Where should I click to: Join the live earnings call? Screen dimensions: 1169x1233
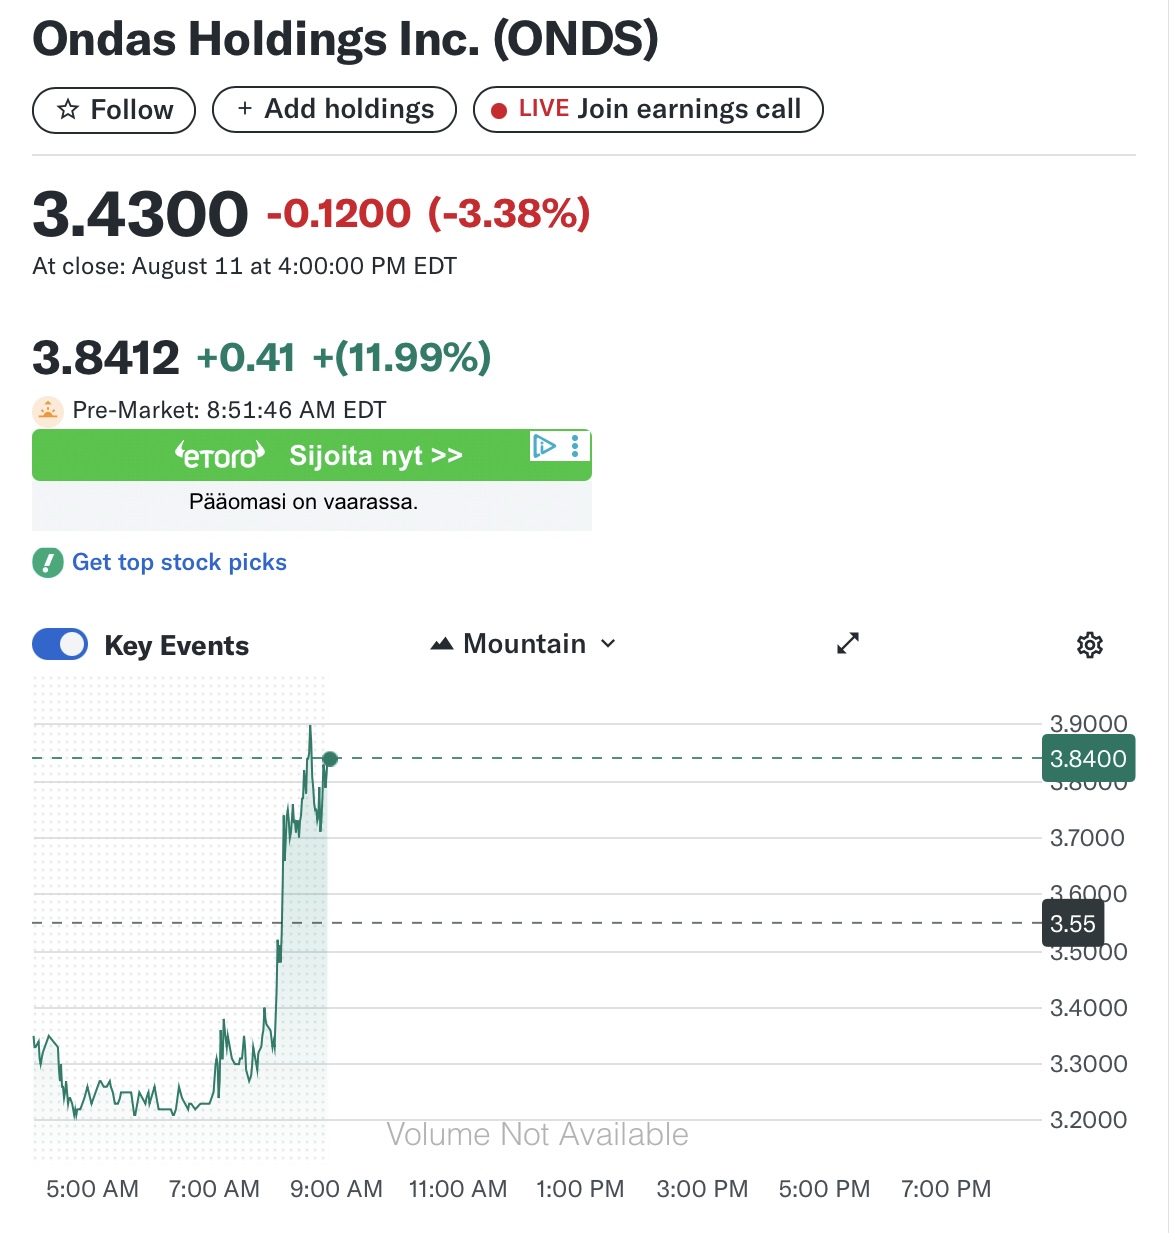tap(648, 109)
